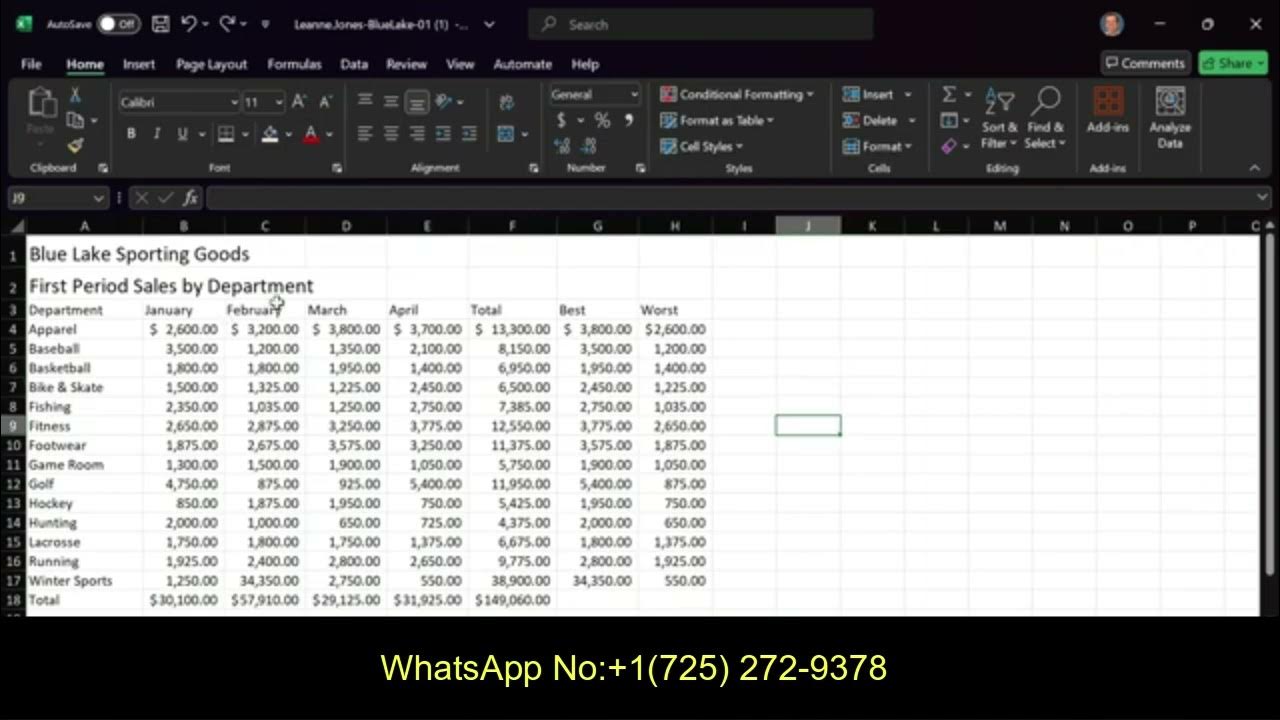Click the Cut scissors icon
The width and height of the screenshot is (1280, 720).
tap(75, 96)
